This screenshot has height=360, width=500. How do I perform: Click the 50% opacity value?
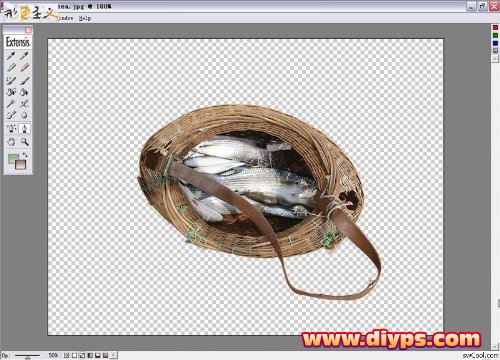point(53,355)
